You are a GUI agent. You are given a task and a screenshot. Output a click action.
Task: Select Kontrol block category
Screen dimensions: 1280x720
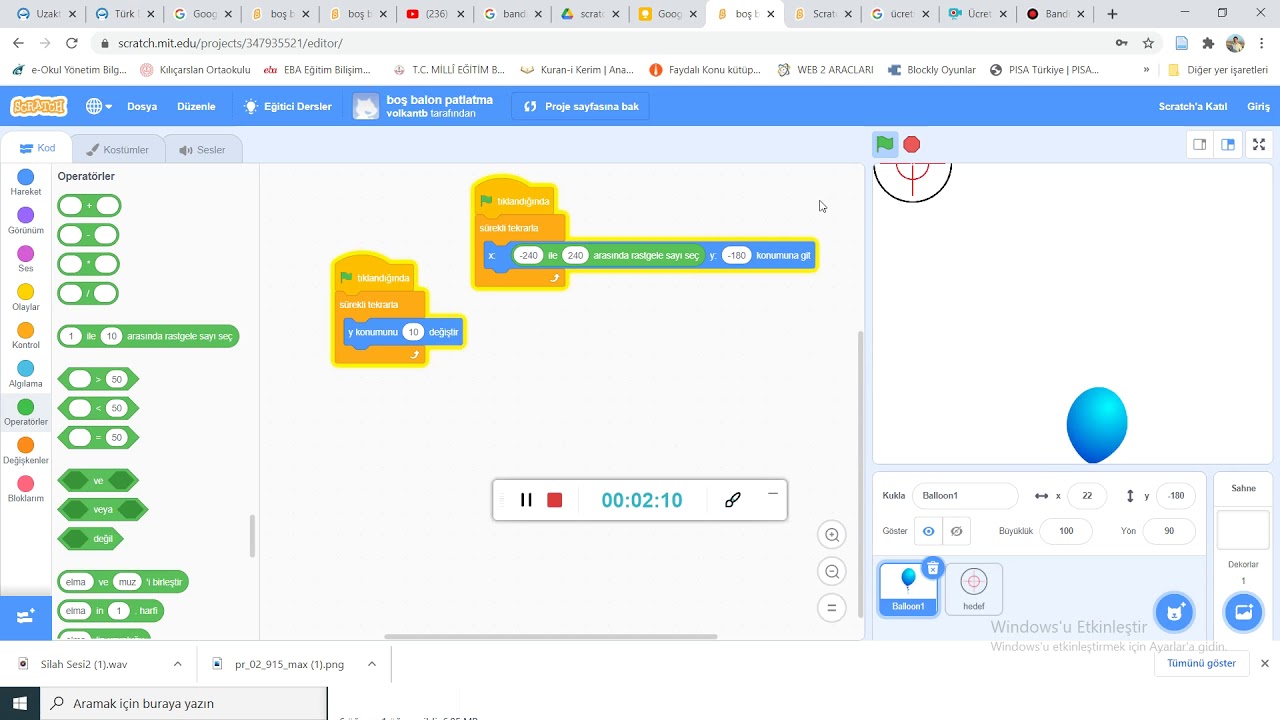26,336
